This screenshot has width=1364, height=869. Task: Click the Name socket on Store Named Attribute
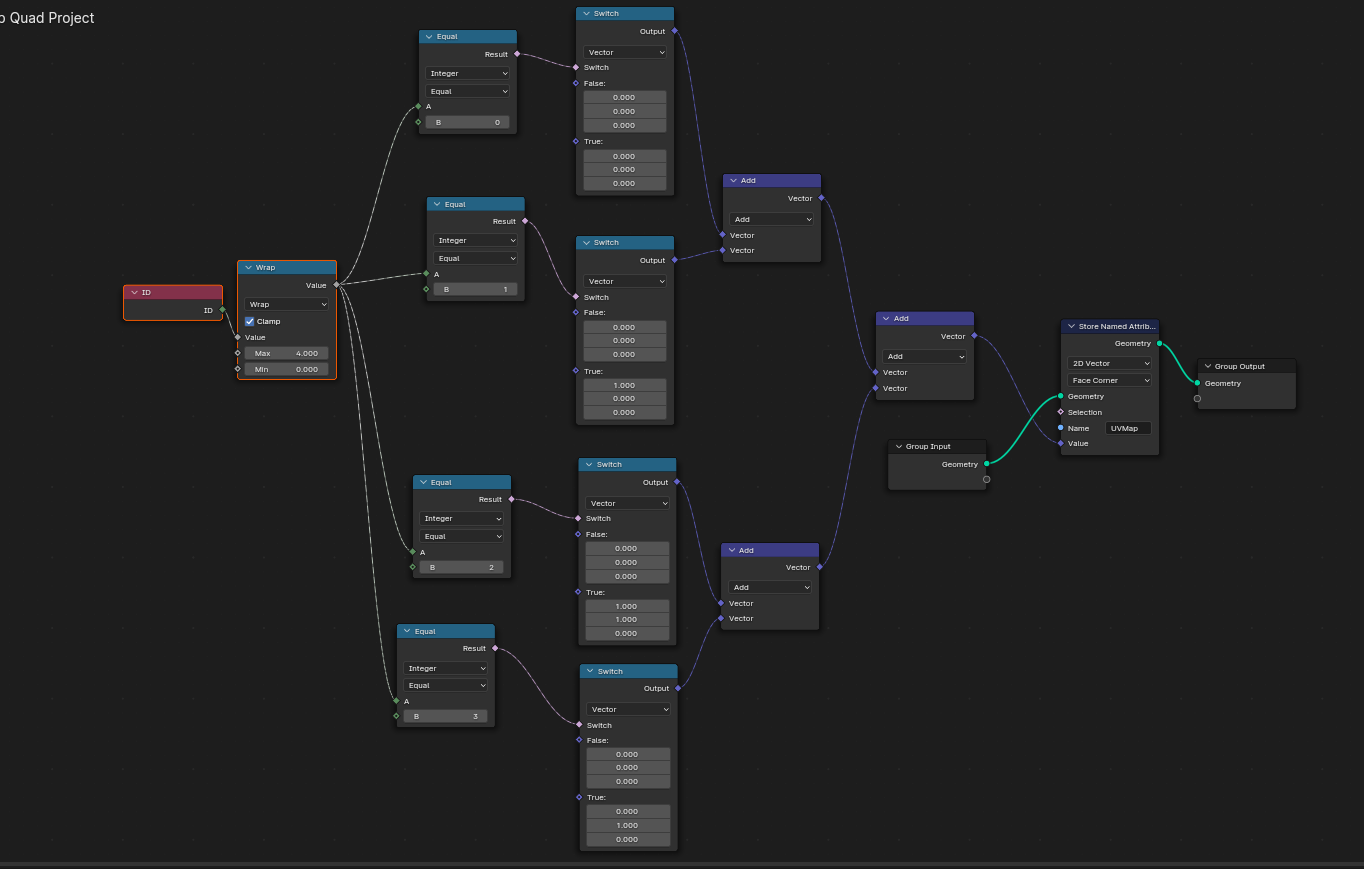pyautogui.click(x=1061, y=428)
